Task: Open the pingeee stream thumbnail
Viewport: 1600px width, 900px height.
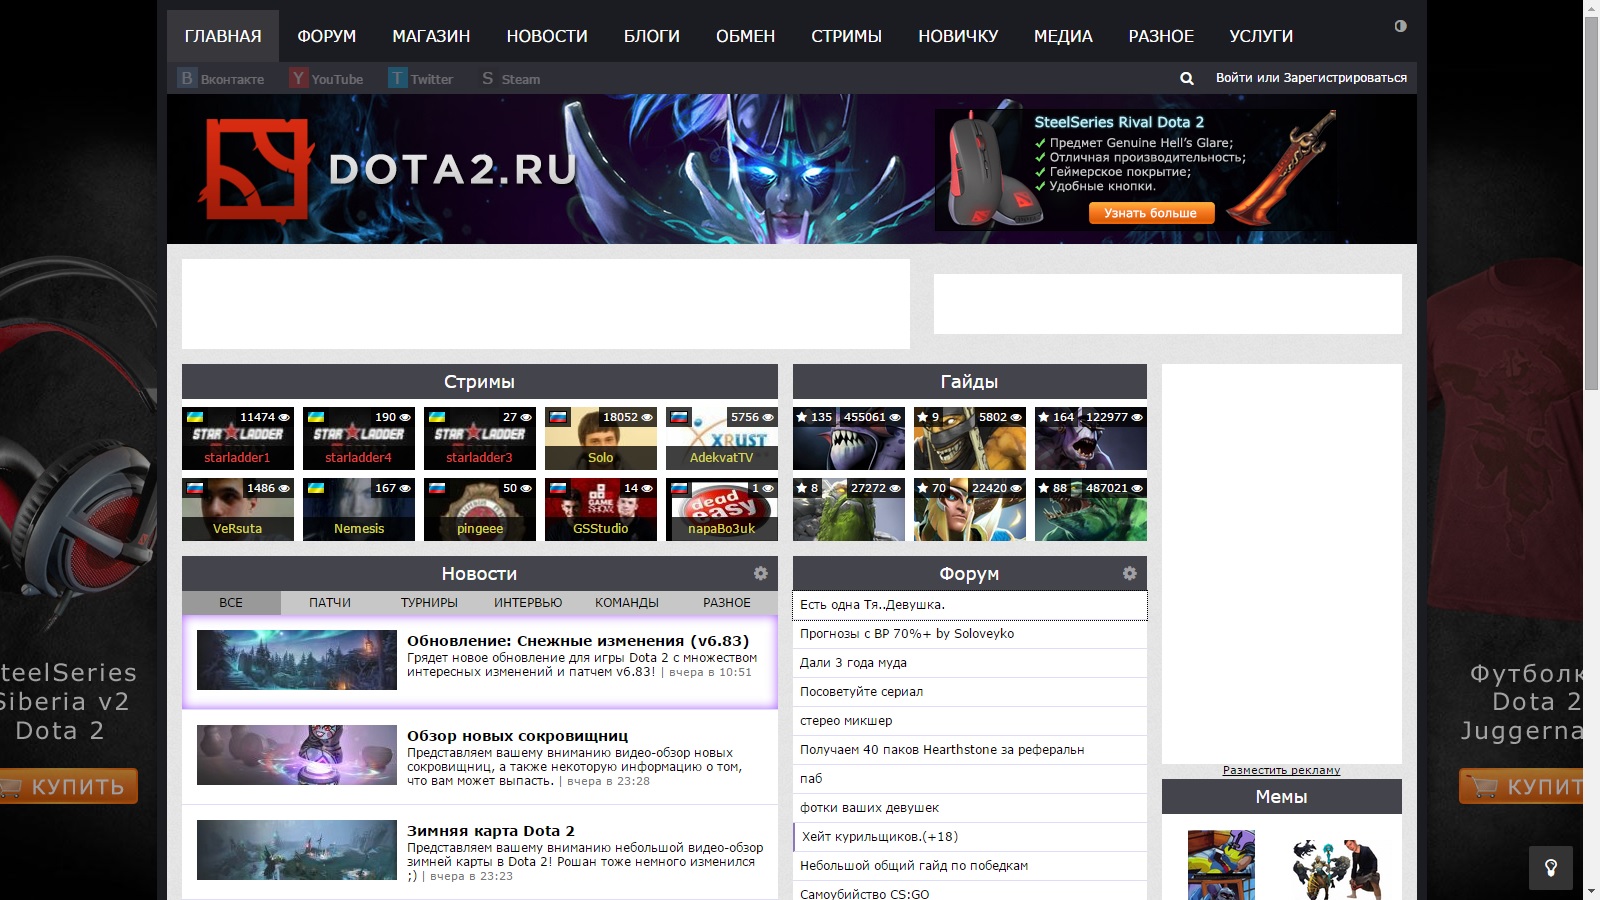Action: (480, 509)
